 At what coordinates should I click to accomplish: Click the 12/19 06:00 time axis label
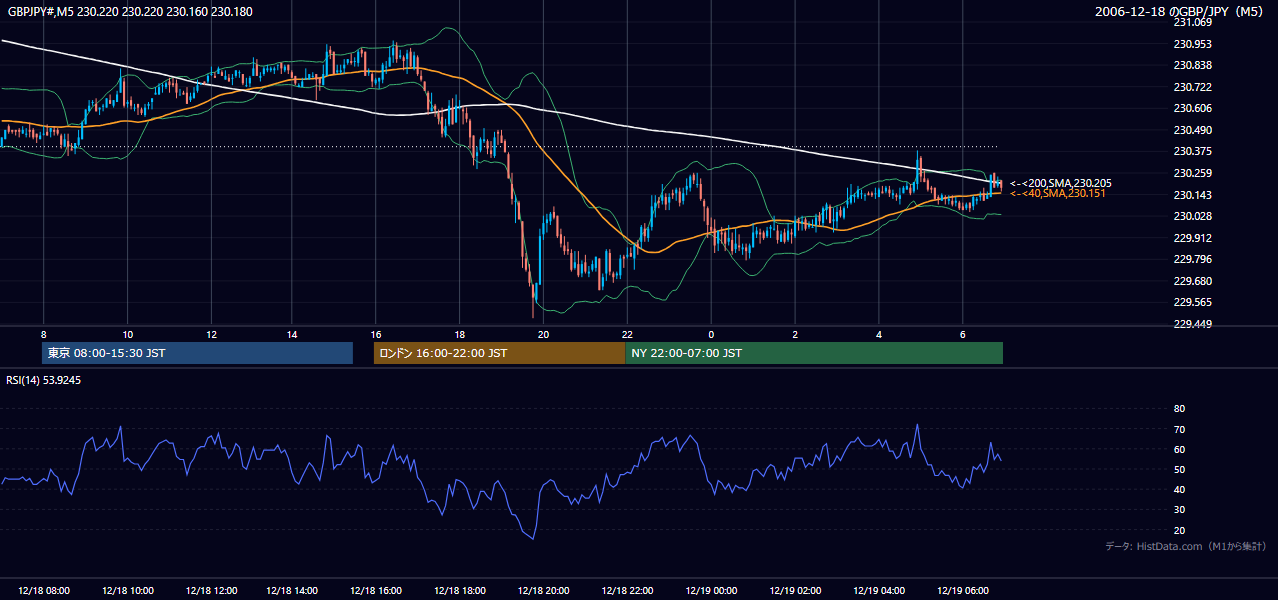point(962,591)
